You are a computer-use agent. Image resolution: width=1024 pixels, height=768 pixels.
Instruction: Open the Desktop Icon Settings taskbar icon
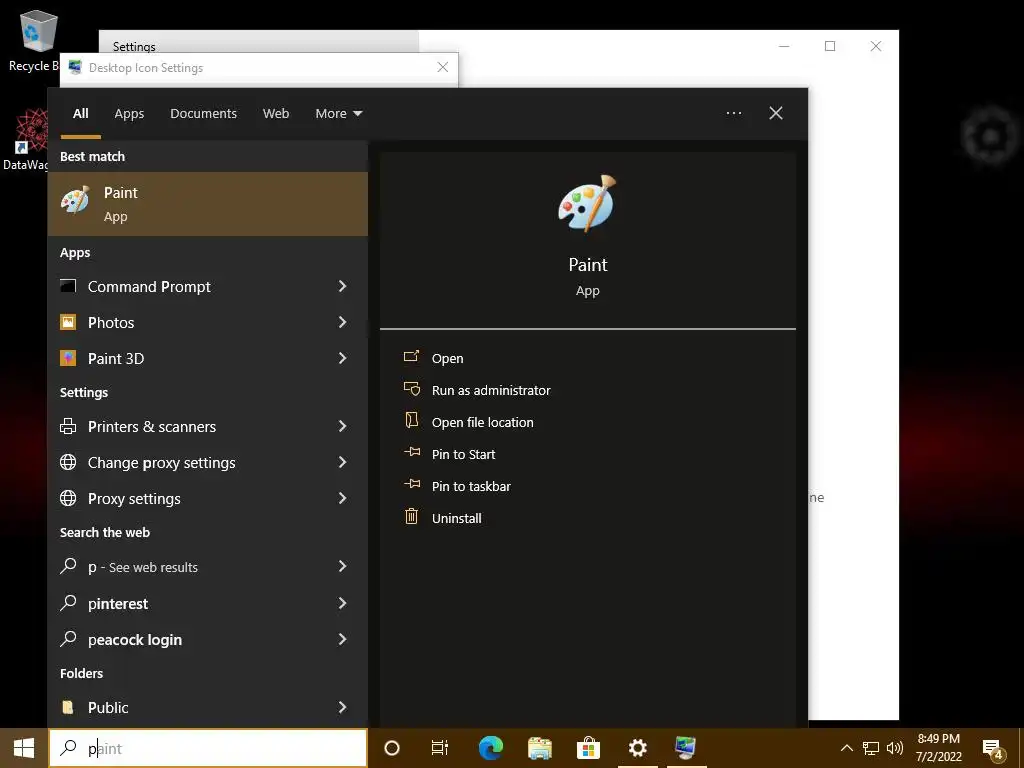click(686, 748)
